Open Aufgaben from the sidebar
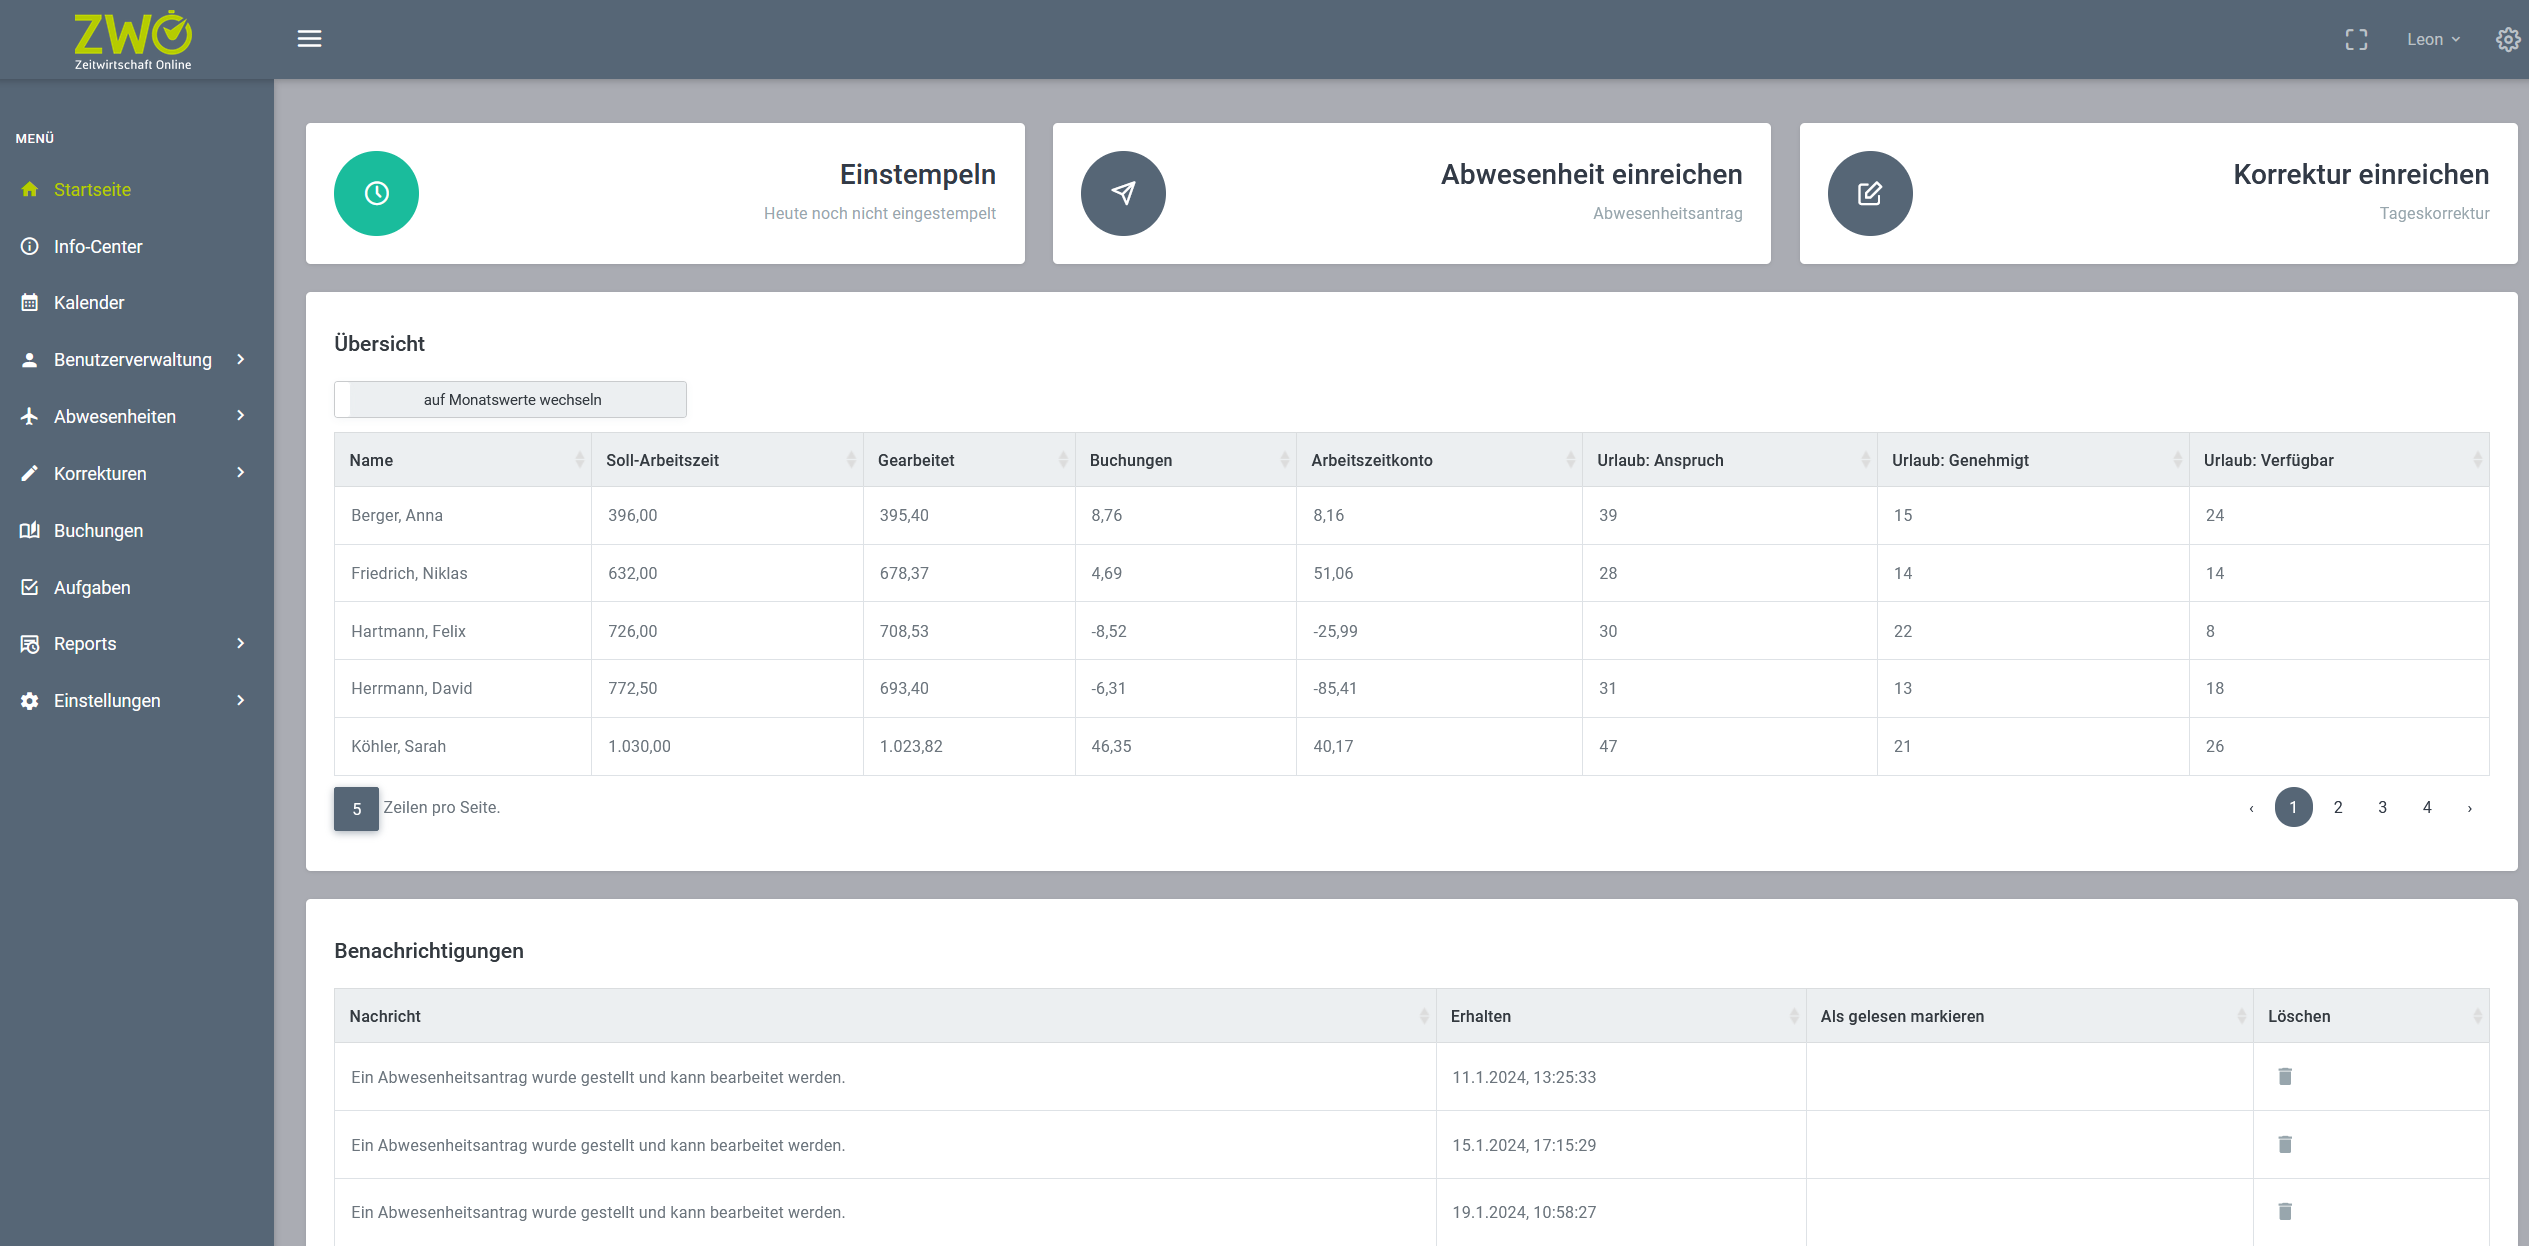Image resolution: width=2529 pixels, height=1246 pixels. pos(92,587)
